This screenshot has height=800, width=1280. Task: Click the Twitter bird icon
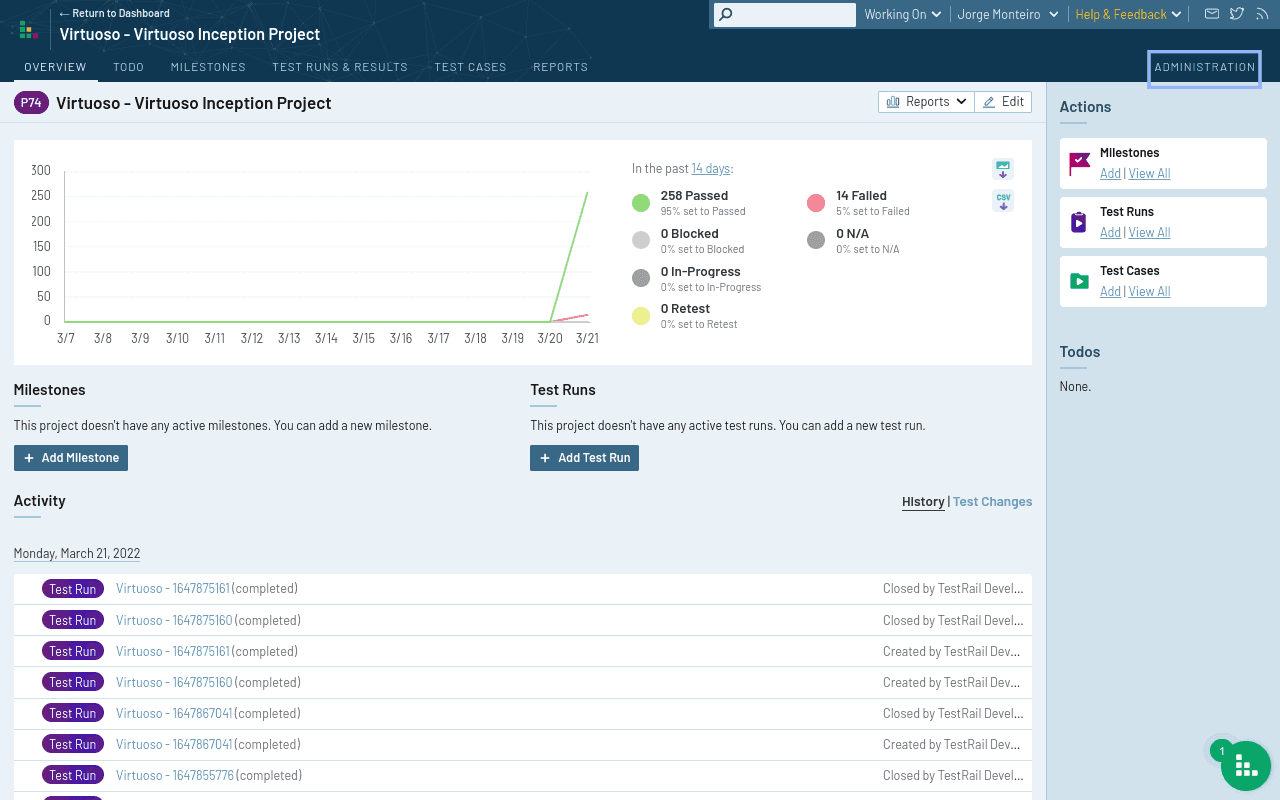point(1239,15)
